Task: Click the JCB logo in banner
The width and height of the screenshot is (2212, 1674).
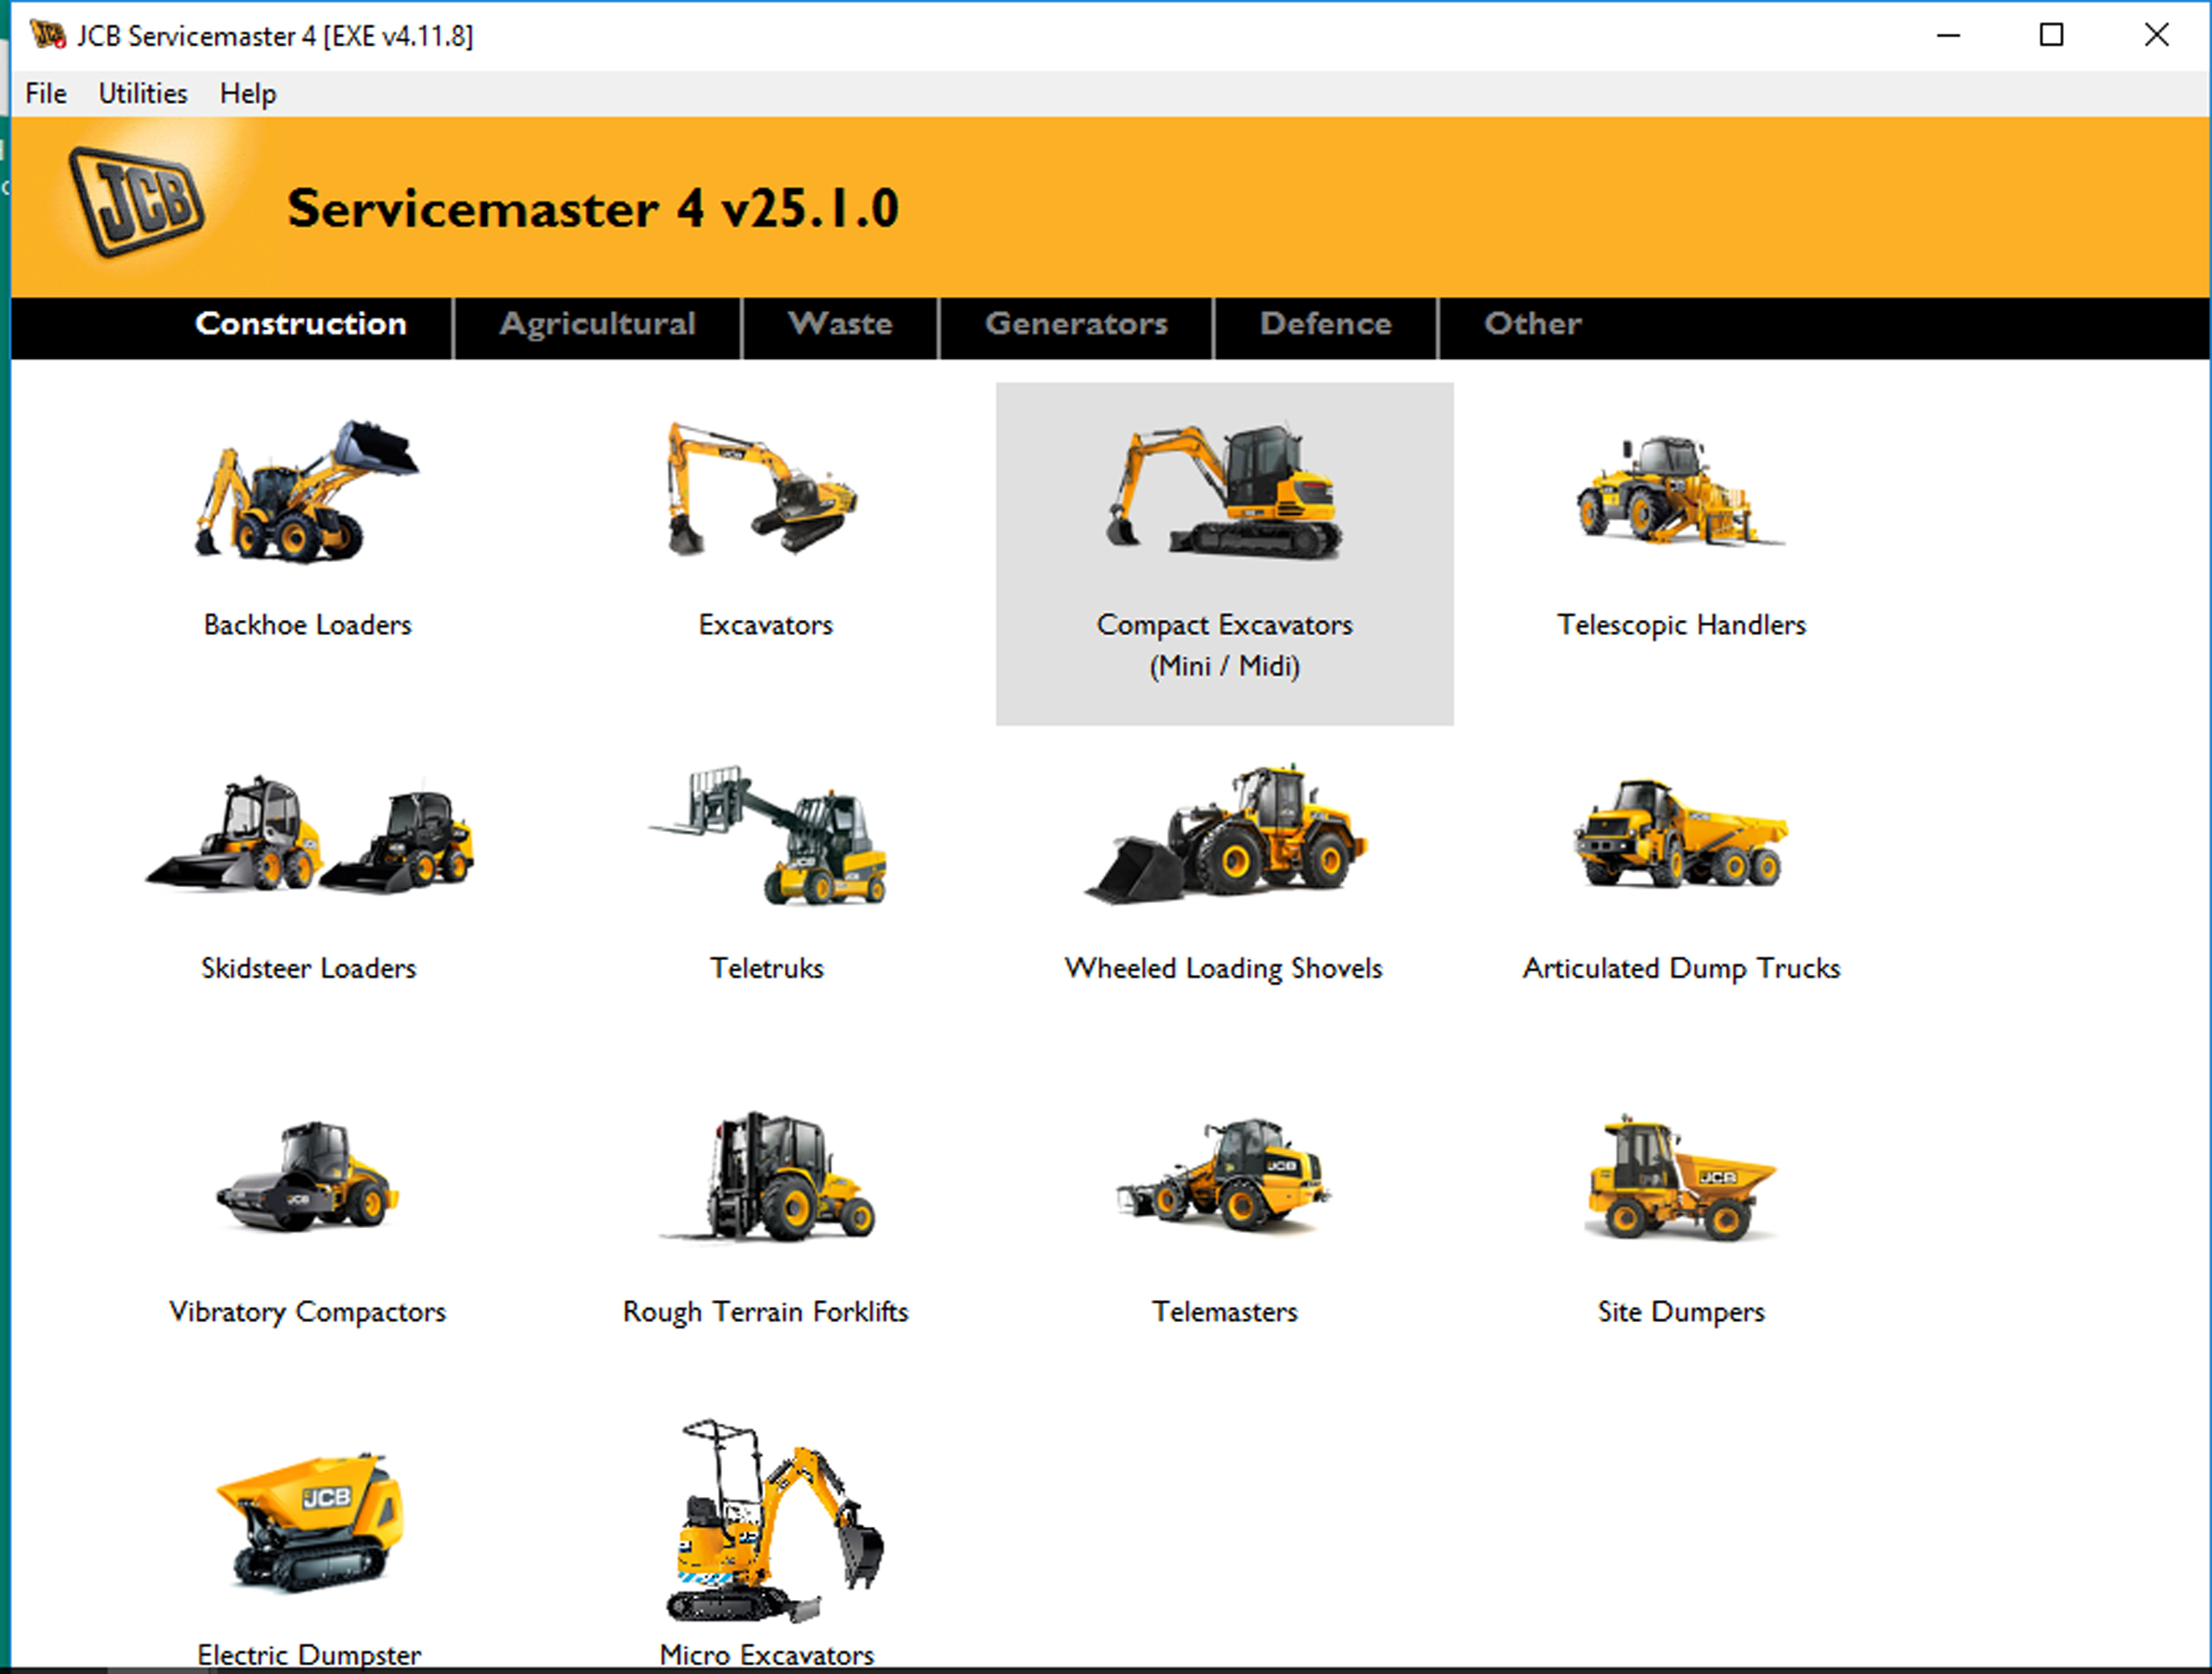Action: (x=136, y=201)
